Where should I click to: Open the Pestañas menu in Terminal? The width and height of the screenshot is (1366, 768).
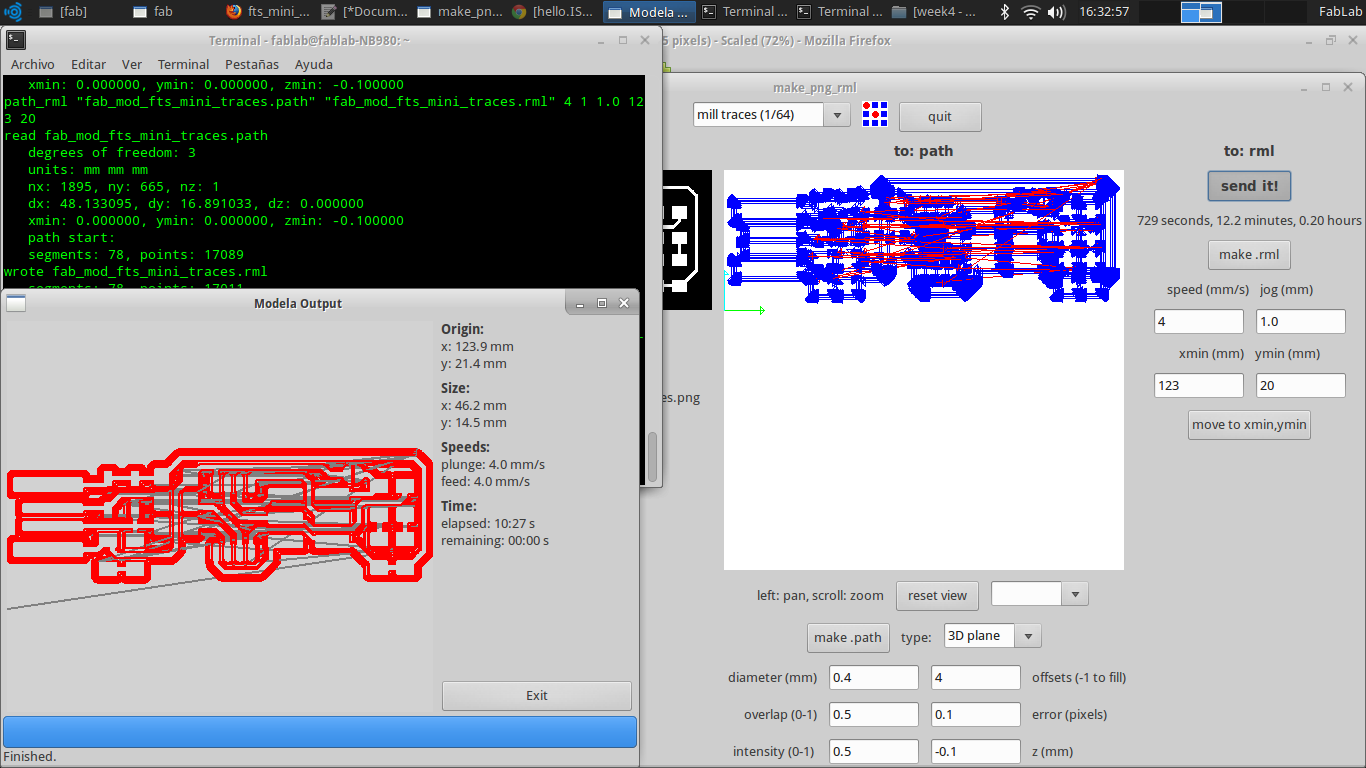252,64
